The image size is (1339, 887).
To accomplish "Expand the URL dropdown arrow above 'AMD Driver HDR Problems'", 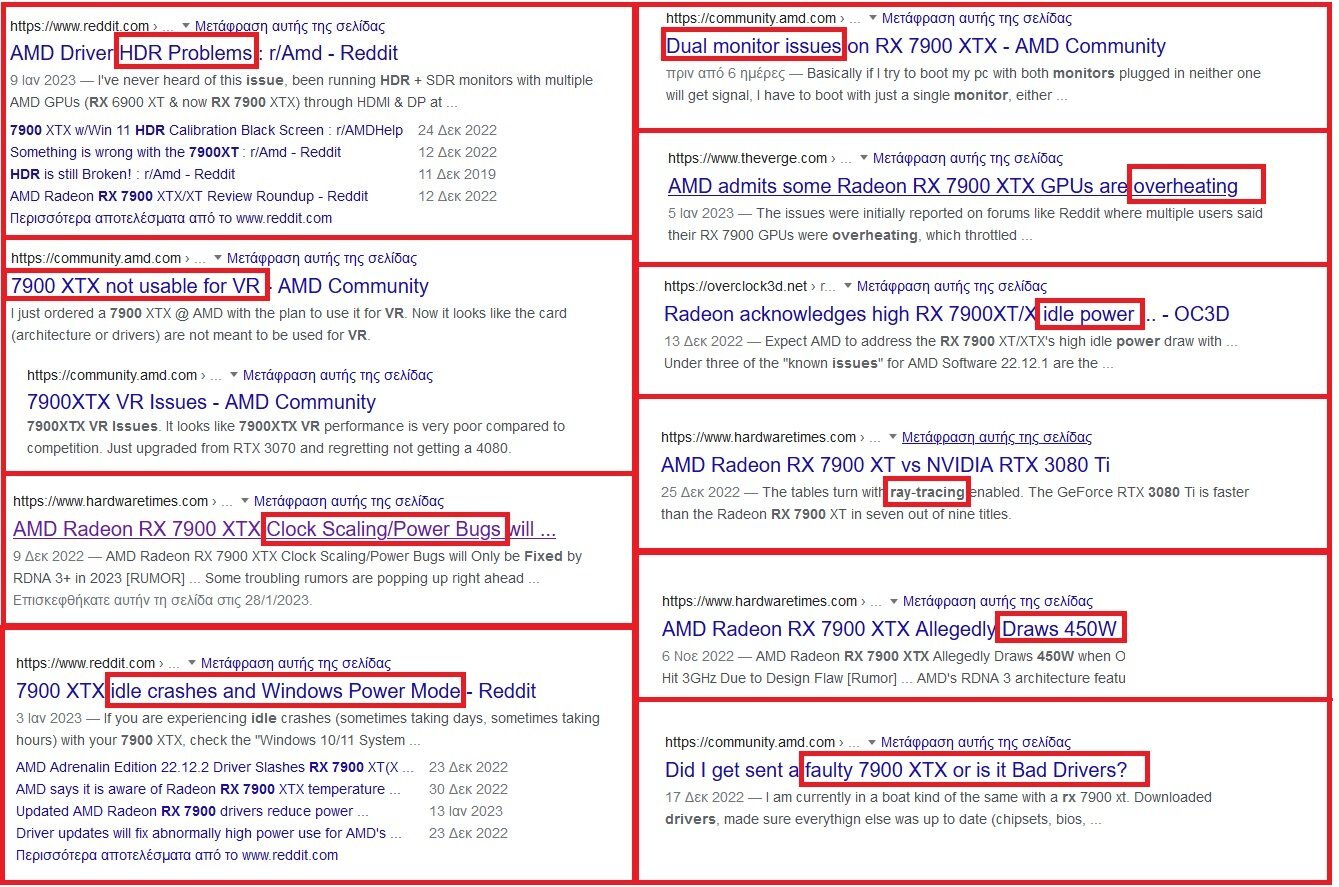I will tap(186, 27).
